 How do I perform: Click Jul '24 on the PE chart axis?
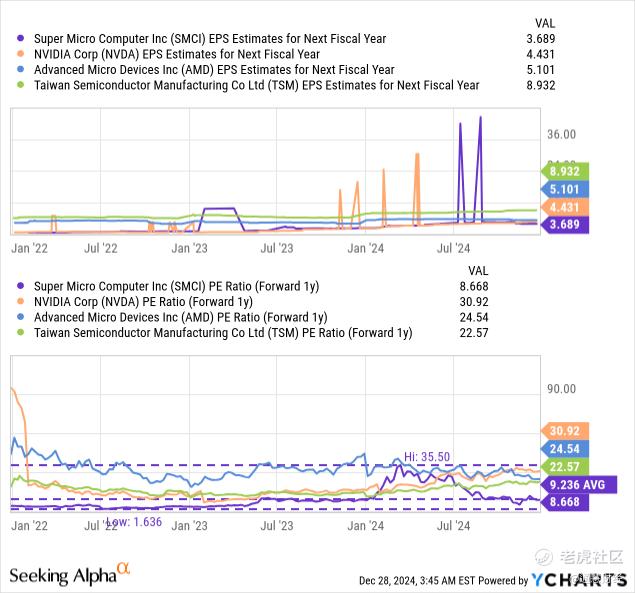454,526
